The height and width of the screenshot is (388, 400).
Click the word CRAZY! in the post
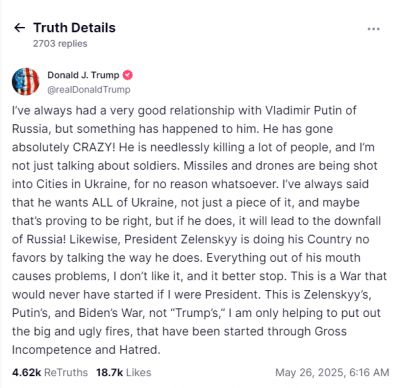(x=94, y=147)
